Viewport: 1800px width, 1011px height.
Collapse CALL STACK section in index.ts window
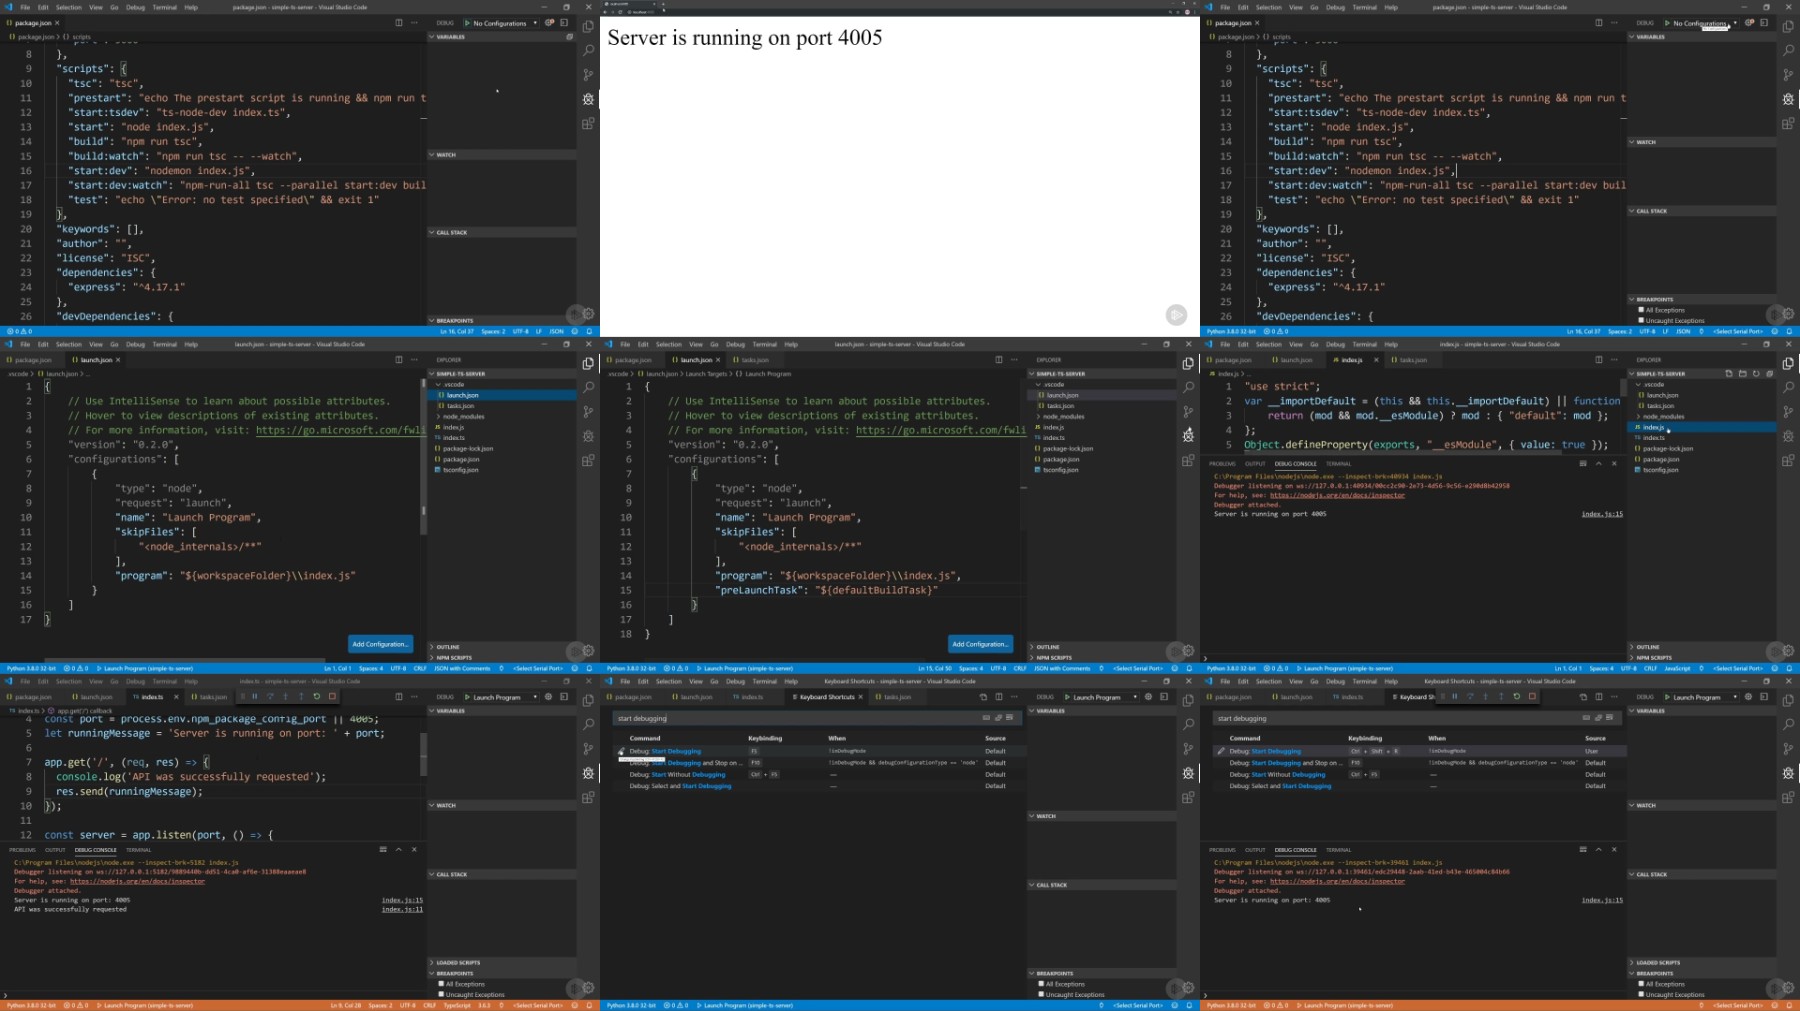pos(502,874)
